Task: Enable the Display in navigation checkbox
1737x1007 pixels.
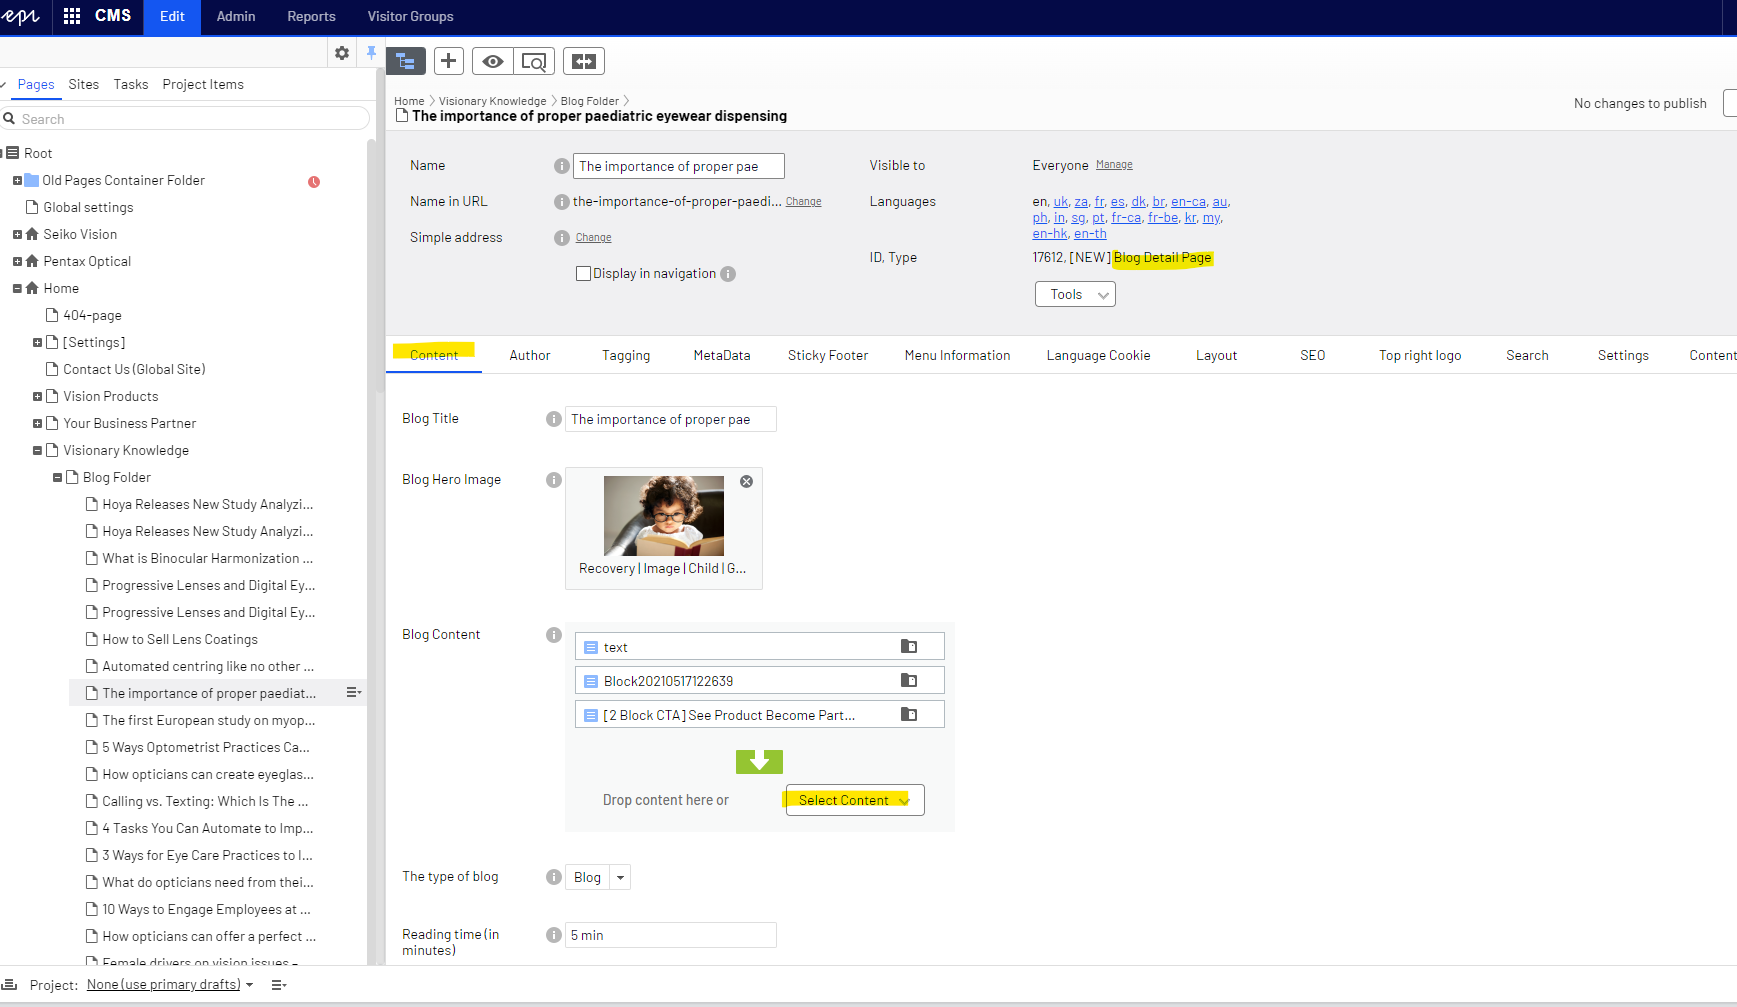Action: click(583, 274)
